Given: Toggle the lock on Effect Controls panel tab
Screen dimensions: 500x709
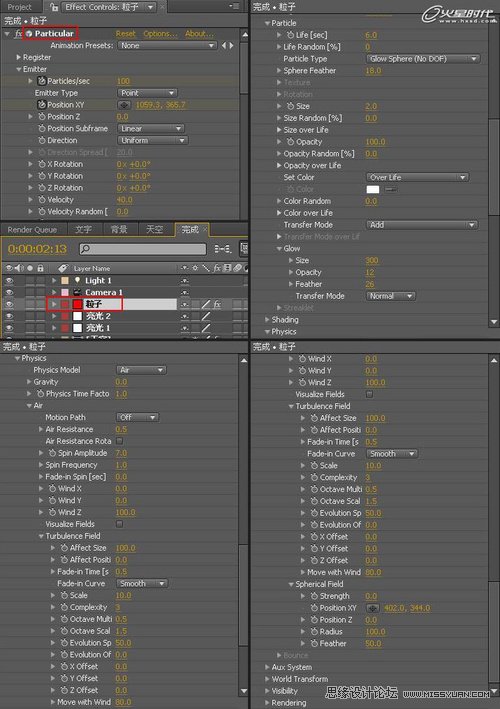Looking at the screenshot, I should click(54, 7).
